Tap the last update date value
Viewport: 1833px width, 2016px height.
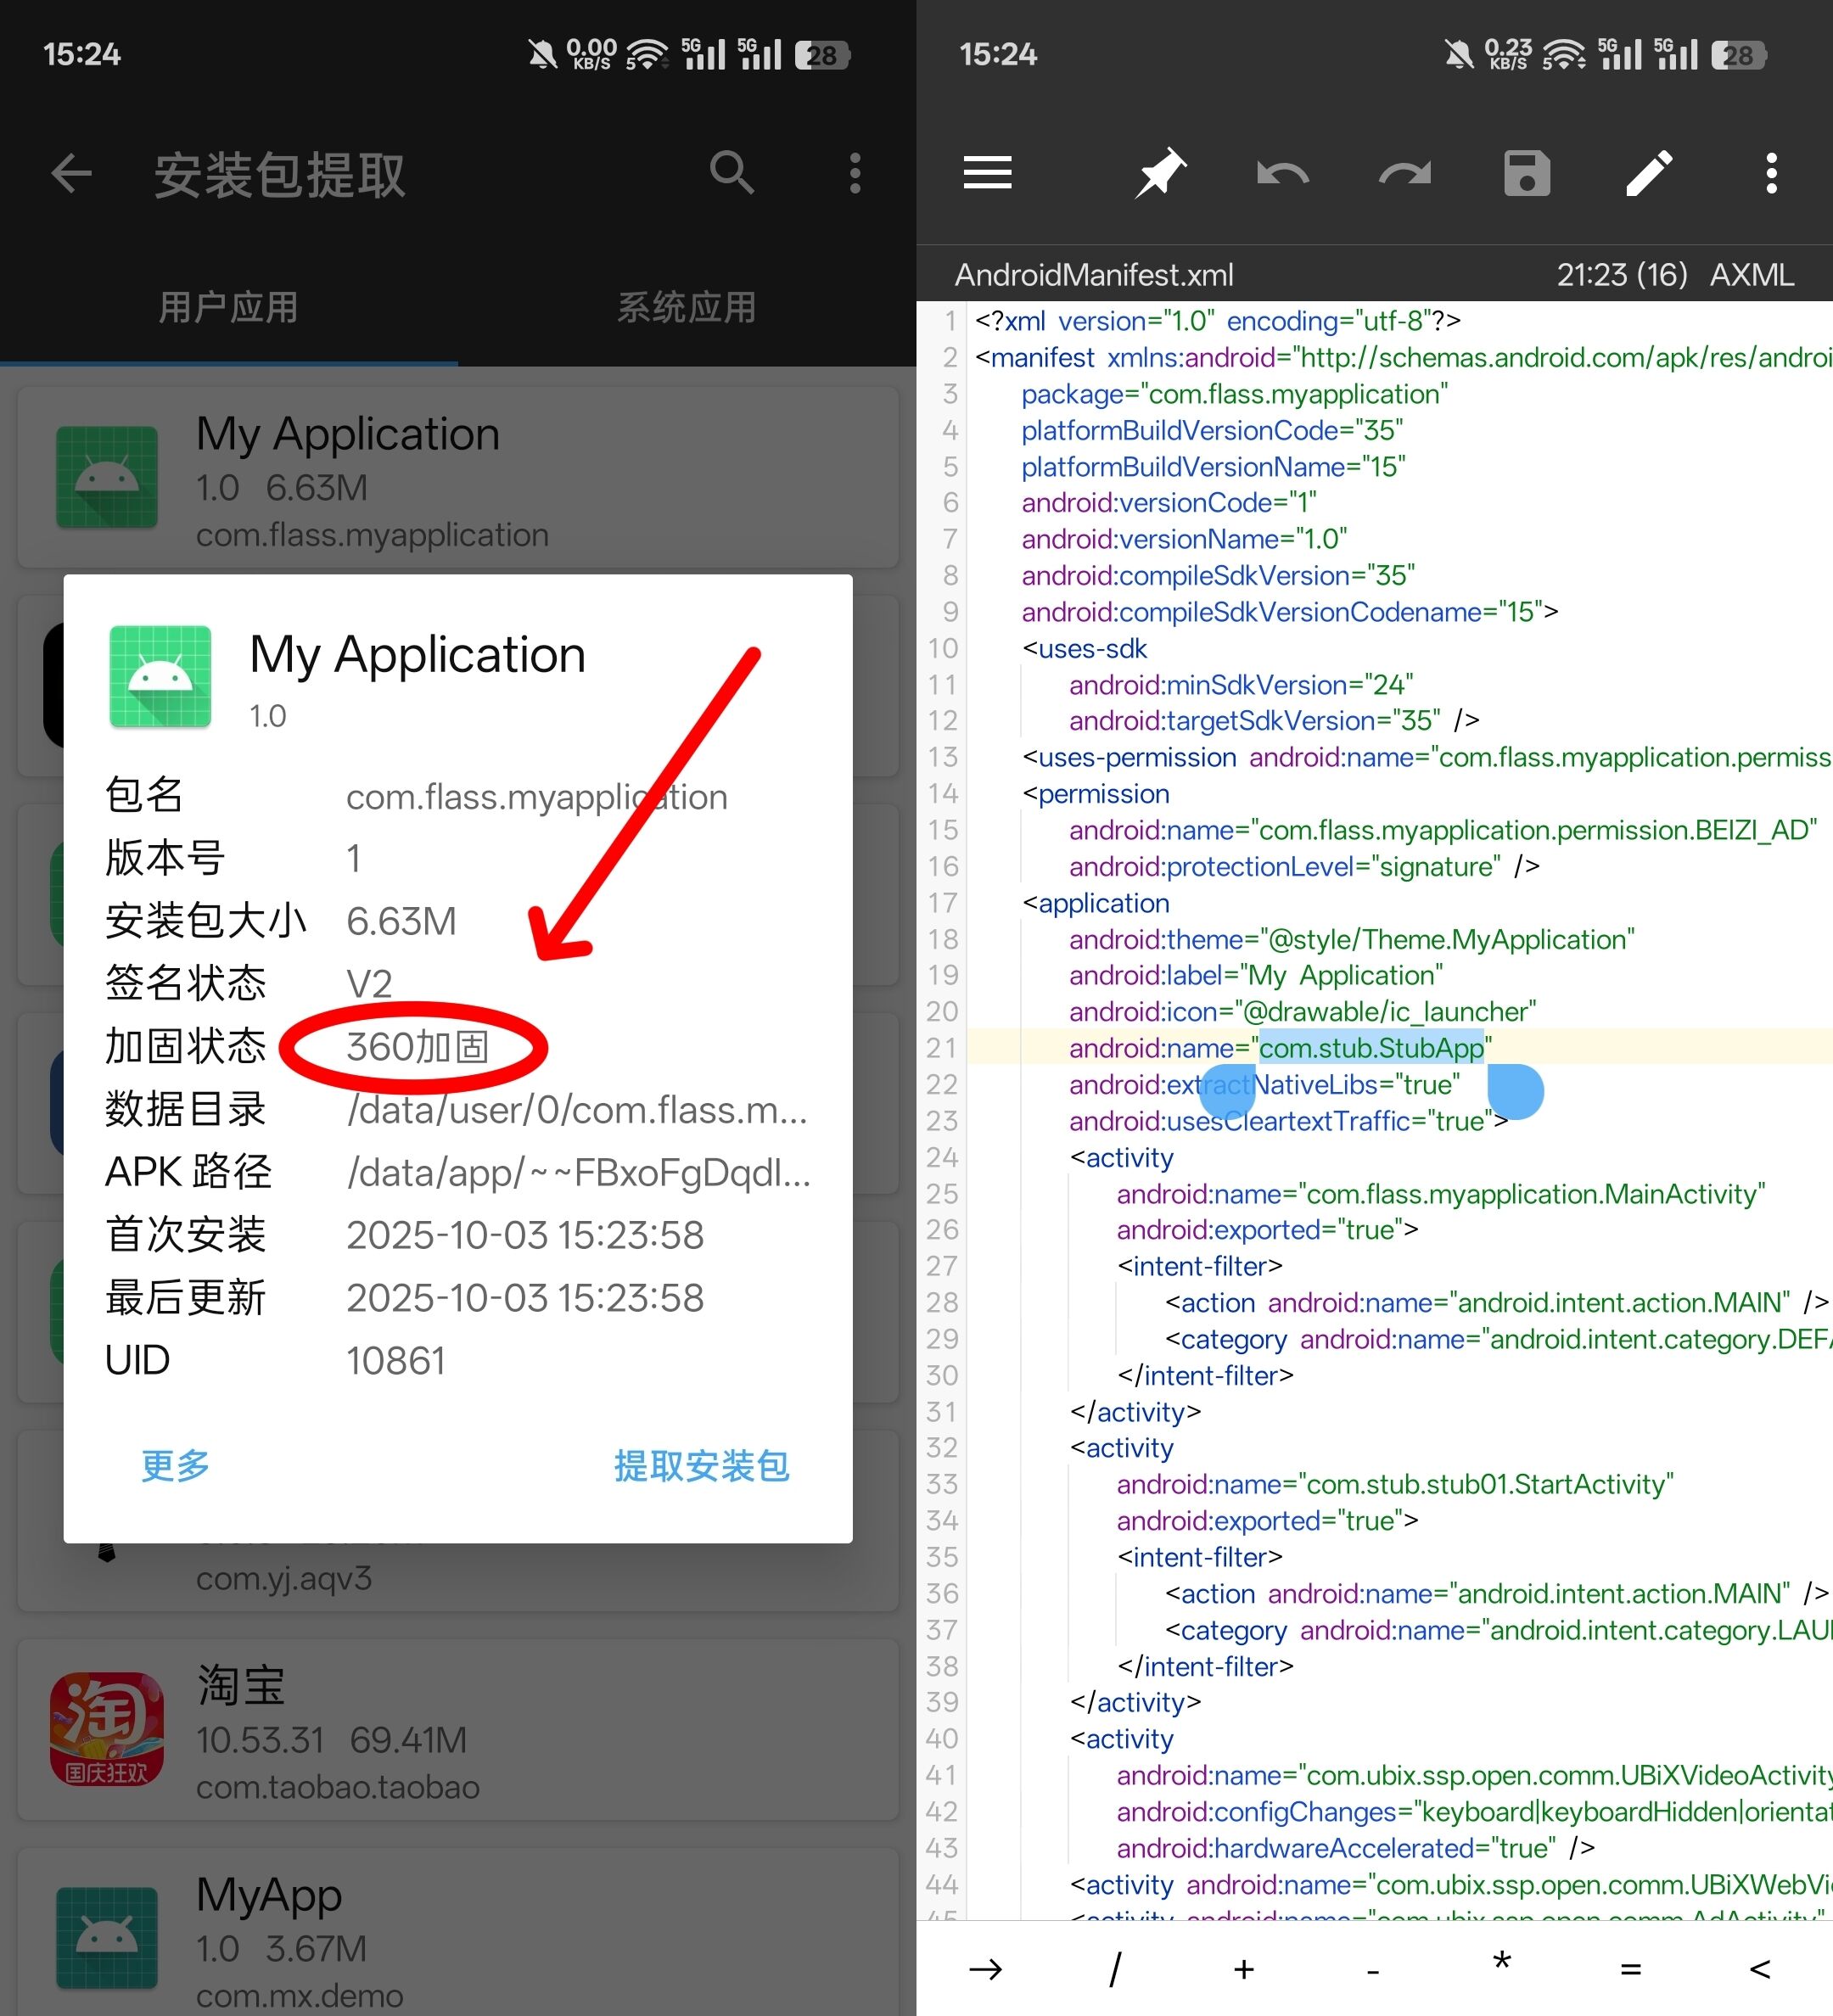point(525,1298)
